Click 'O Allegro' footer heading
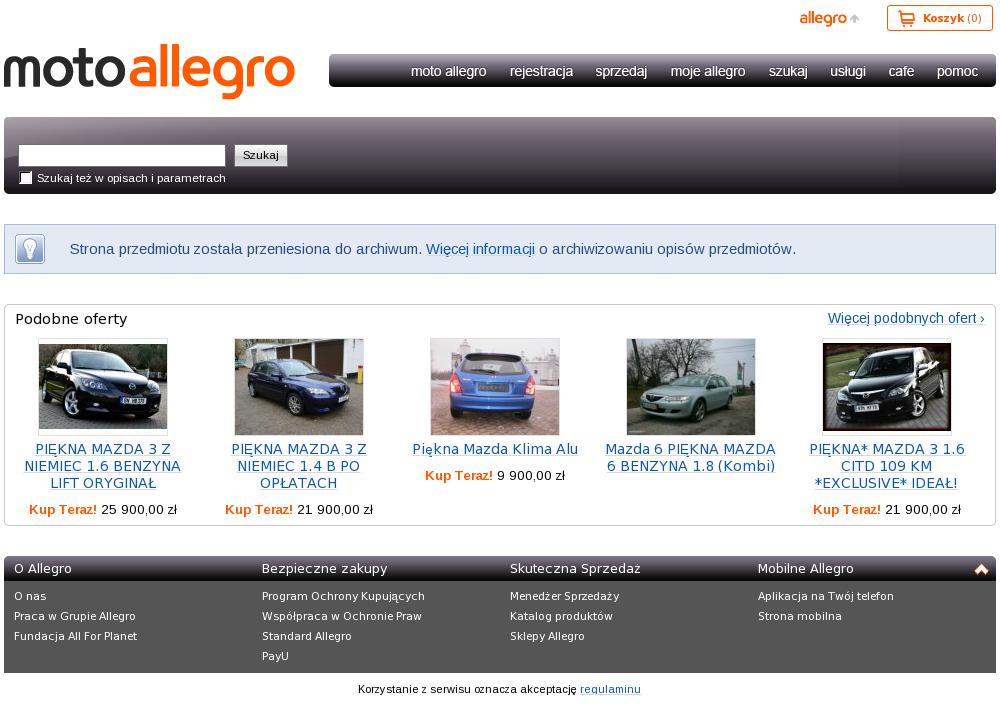Viewport: 1000px width, 709px height. point(43,569)
